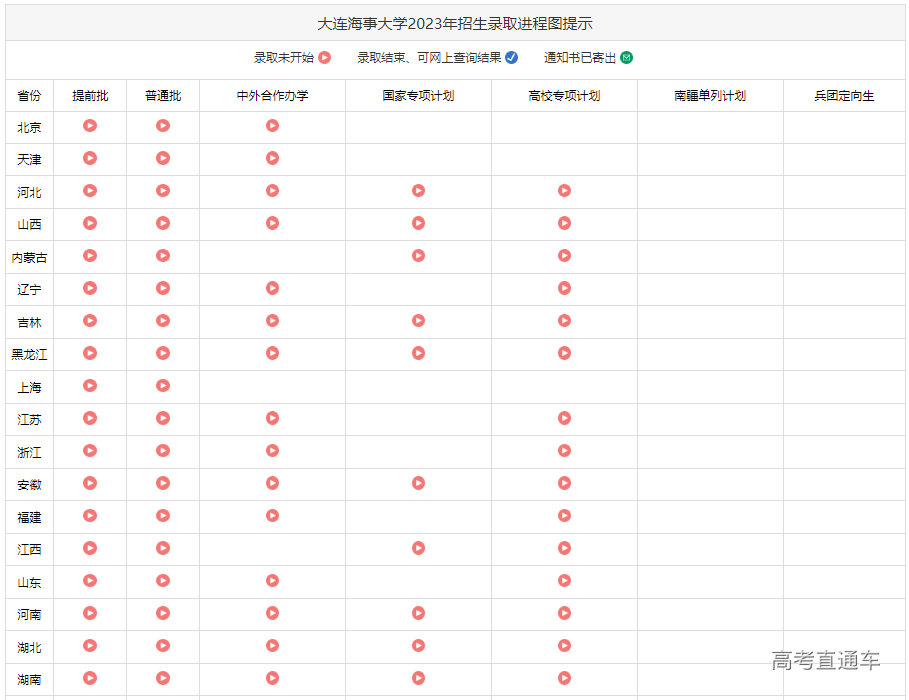Click the 河北 国家专项计划 status icon

[418, 190]
